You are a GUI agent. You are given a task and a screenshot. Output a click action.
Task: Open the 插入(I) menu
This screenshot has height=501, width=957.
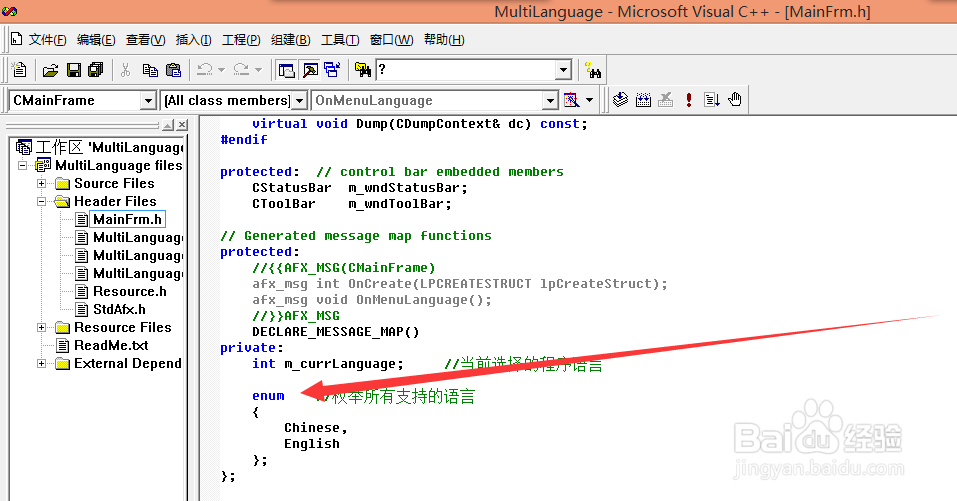coord(193,40)
